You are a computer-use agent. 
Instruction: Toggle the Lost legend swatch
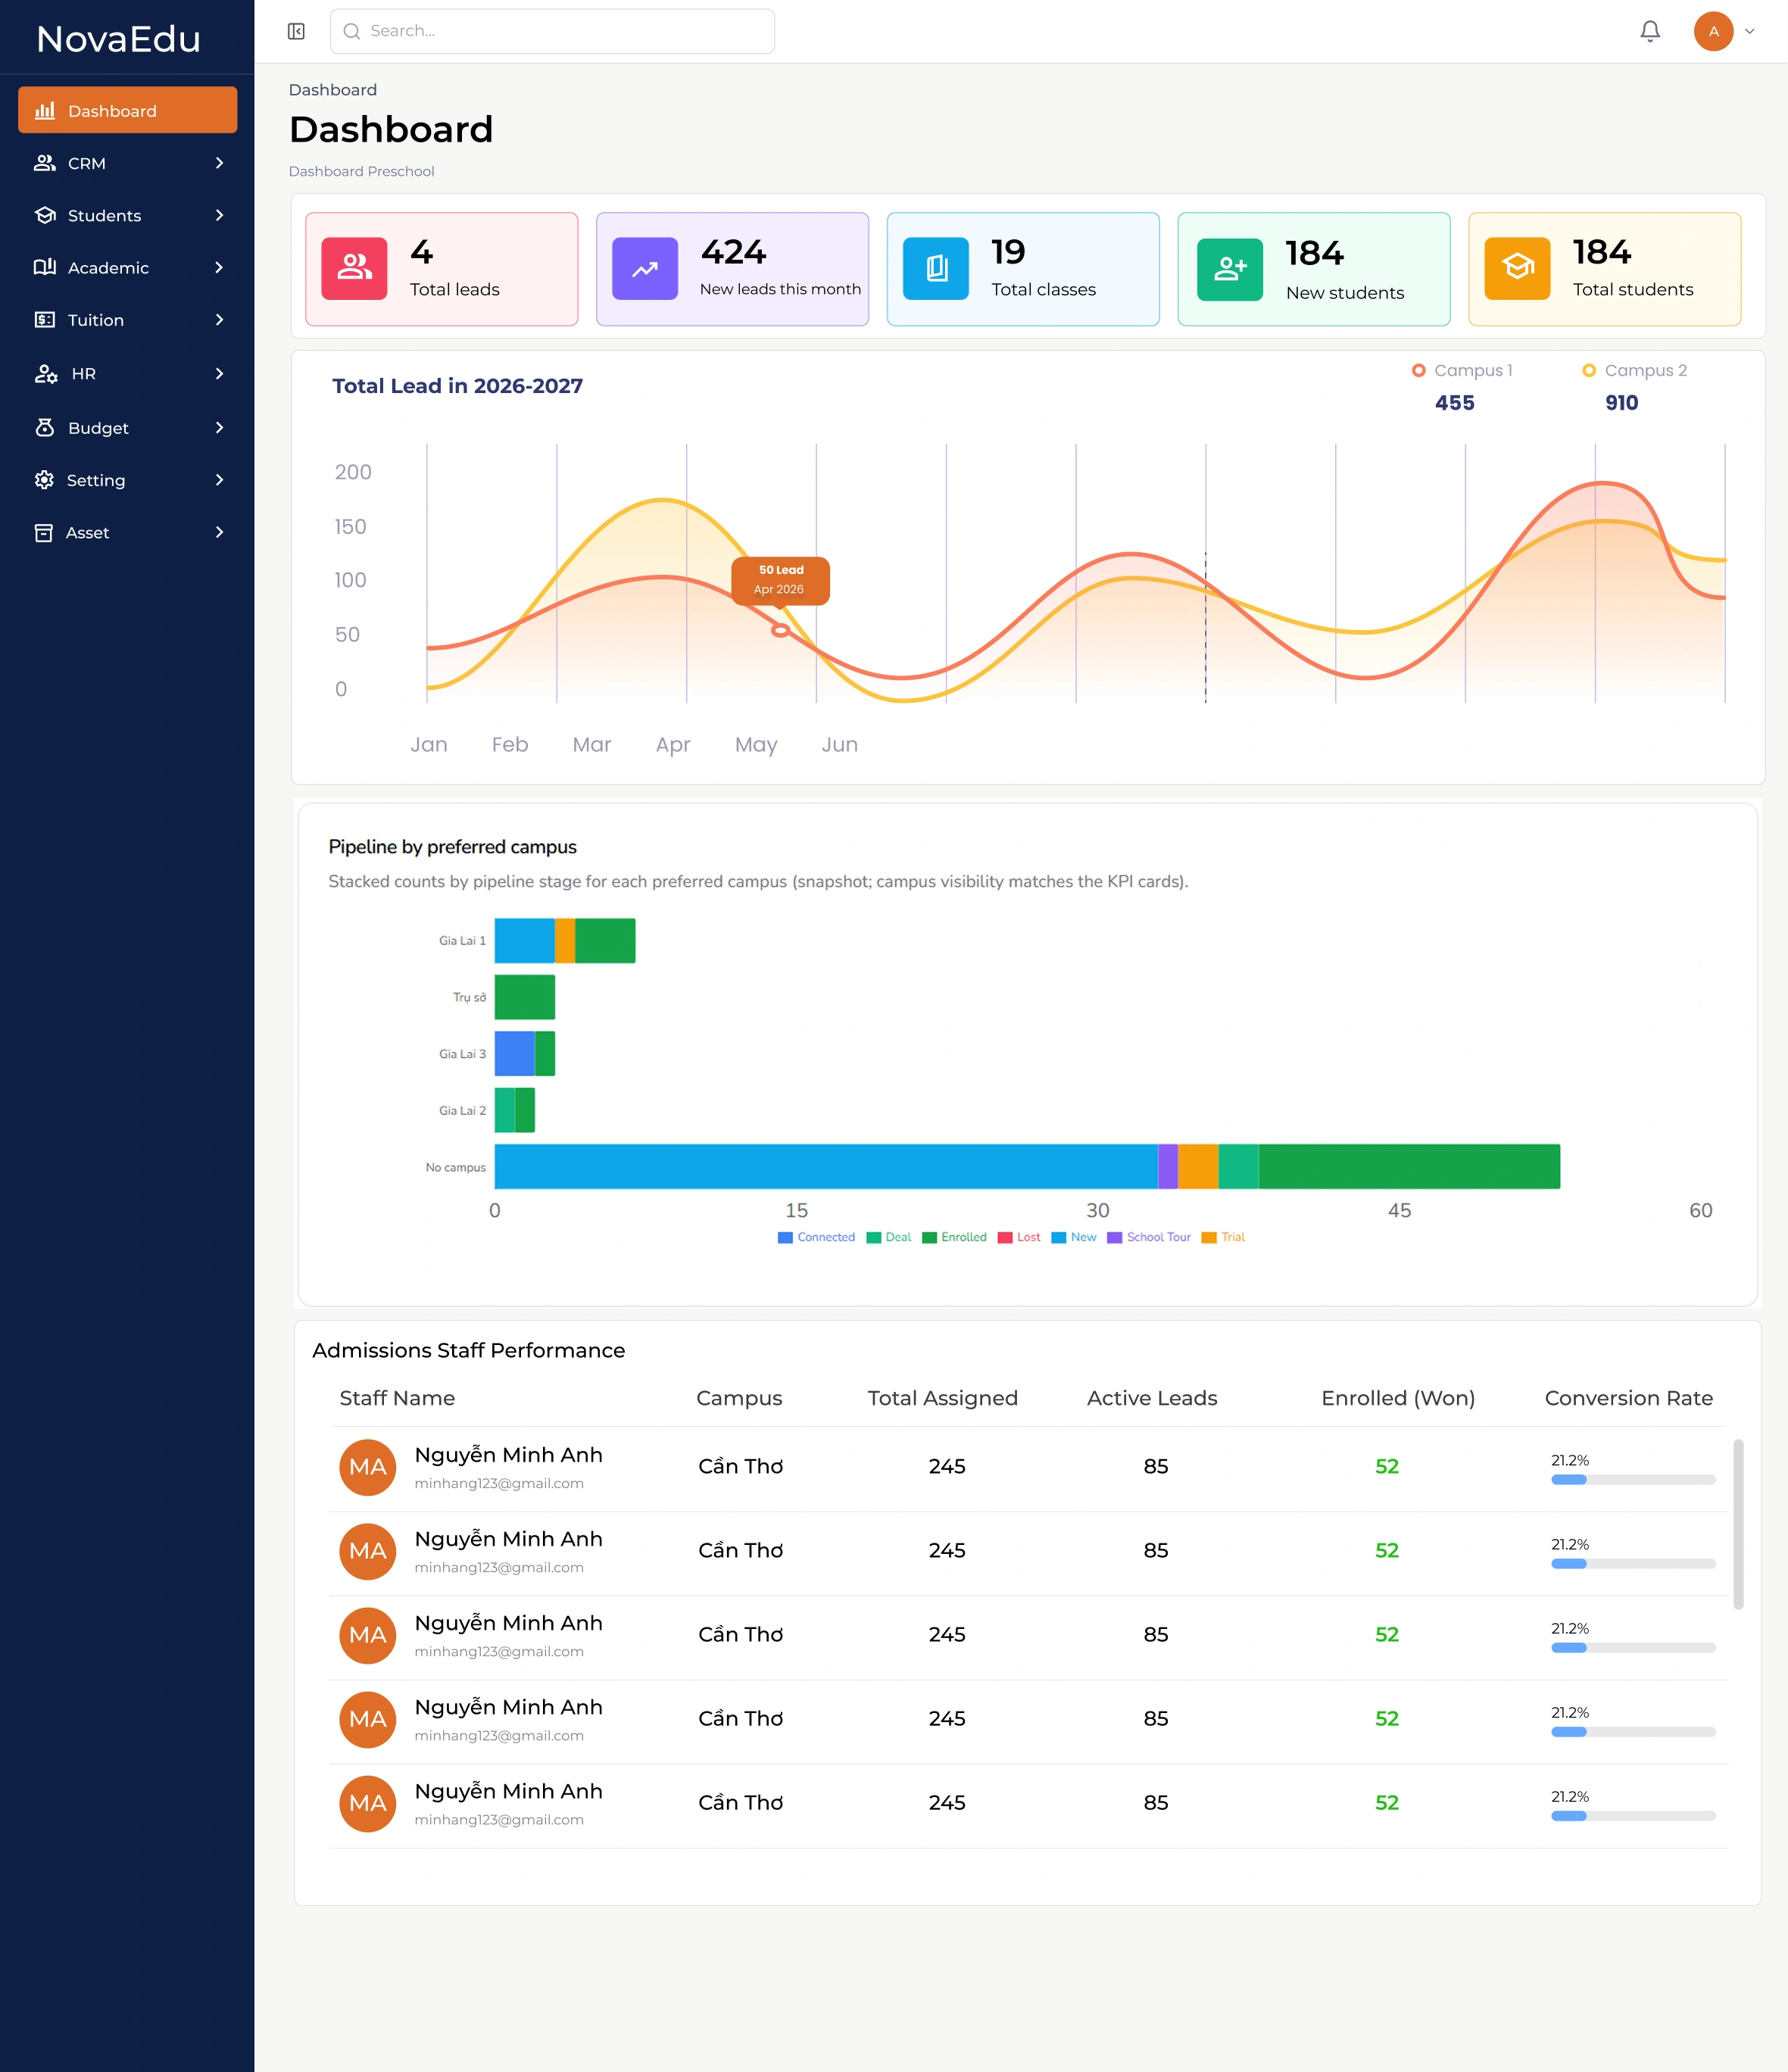[1005, 1237]
